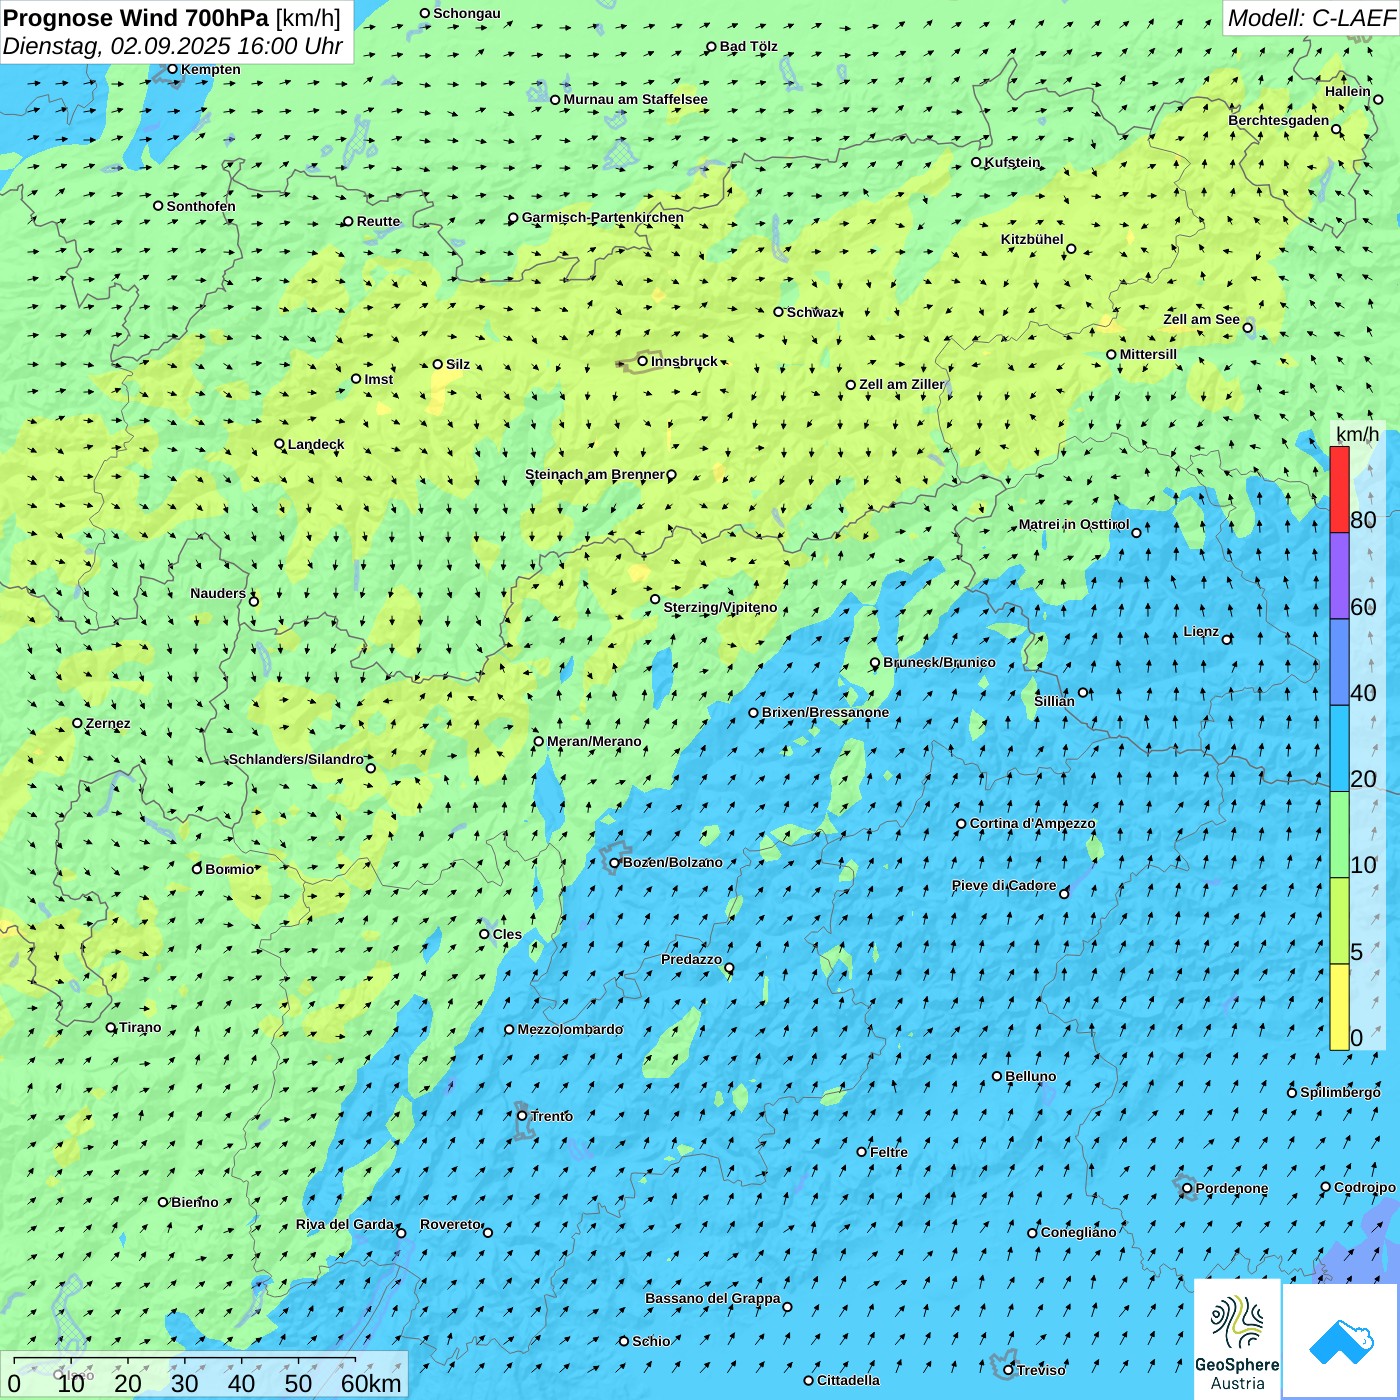This screenshot has width=1400, height=1400.
Task: Click the 'Schlanders/Silandro' label
Action: point(296,759)
